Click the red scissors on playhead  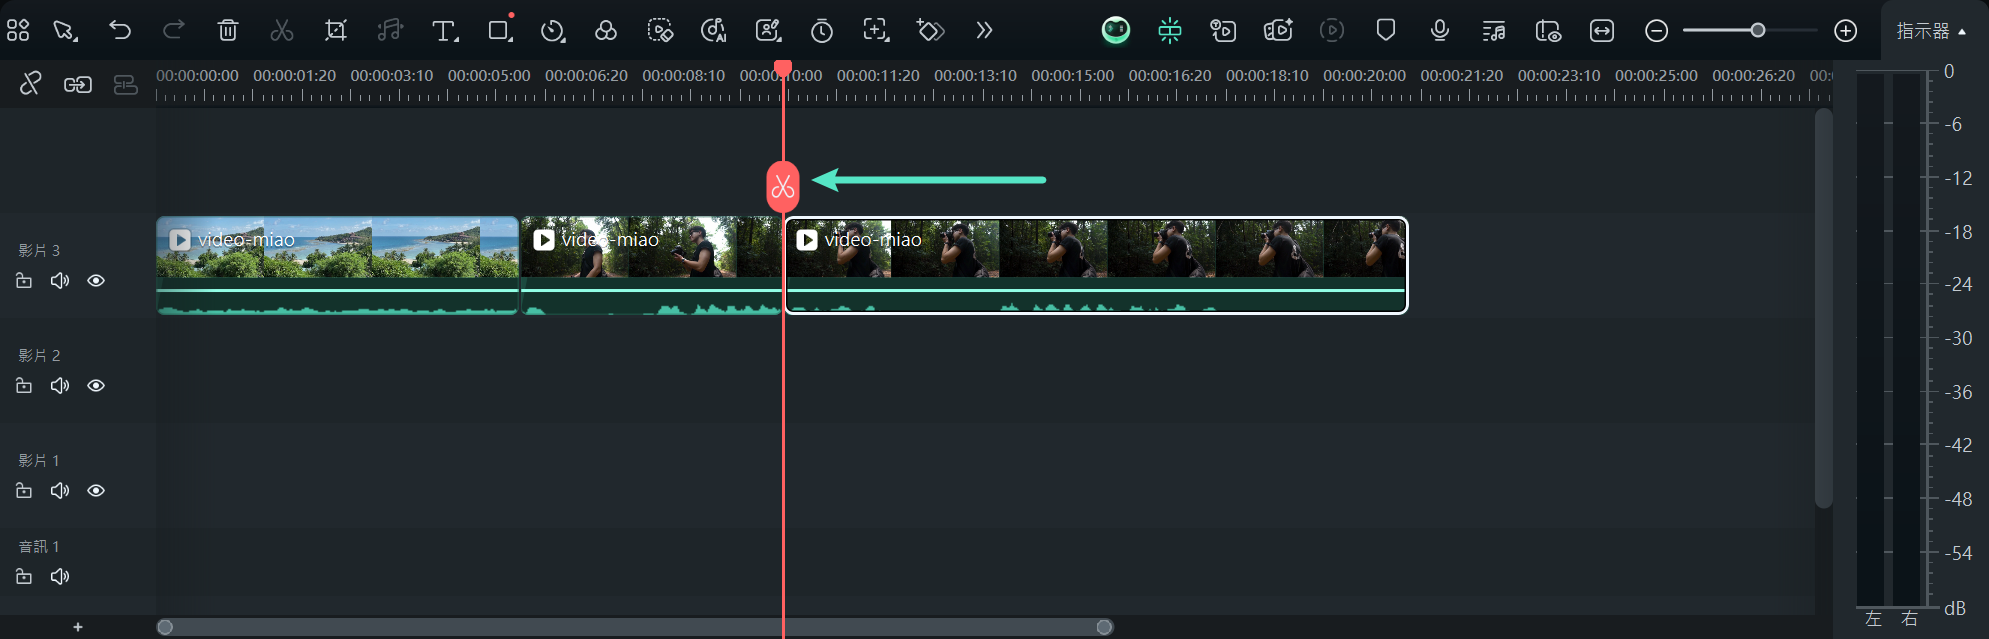(x=783, y=186)
